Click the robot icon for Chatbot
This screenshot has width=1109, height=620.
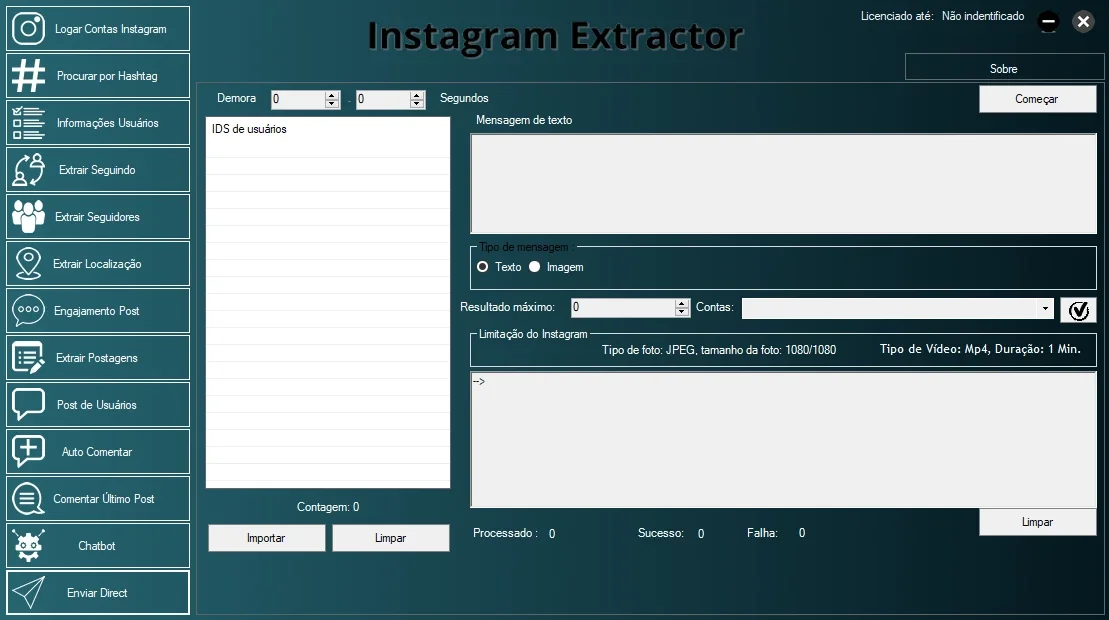[x=28, y=546]
